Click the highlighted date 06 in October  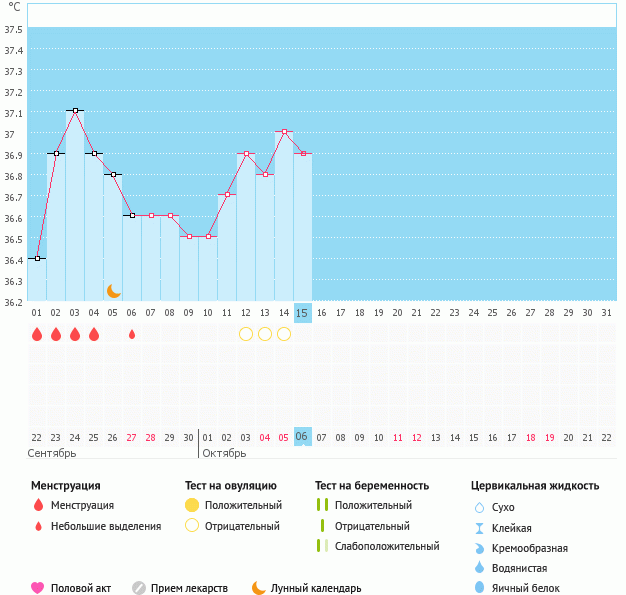click(303, 437)
